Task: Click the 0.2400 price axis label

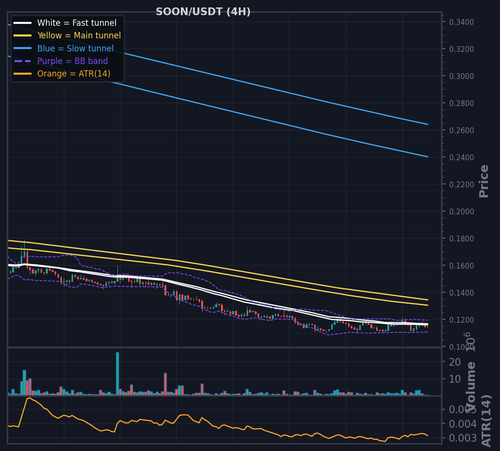Action: point(461,157)
